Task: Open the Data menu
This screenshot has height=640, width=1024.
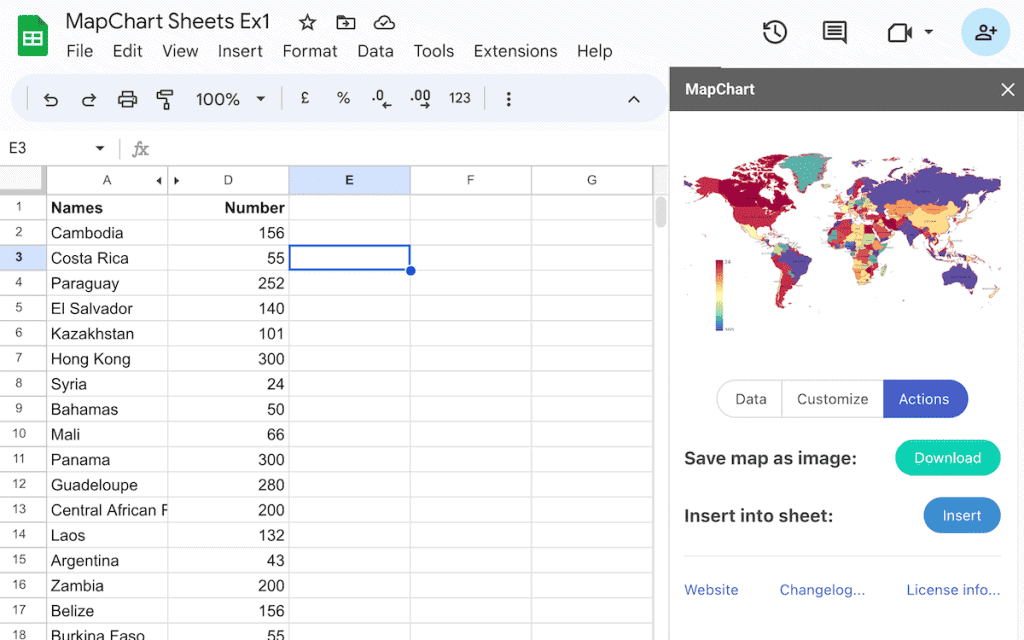Action: pyautogui.click(x=376, y=51)
